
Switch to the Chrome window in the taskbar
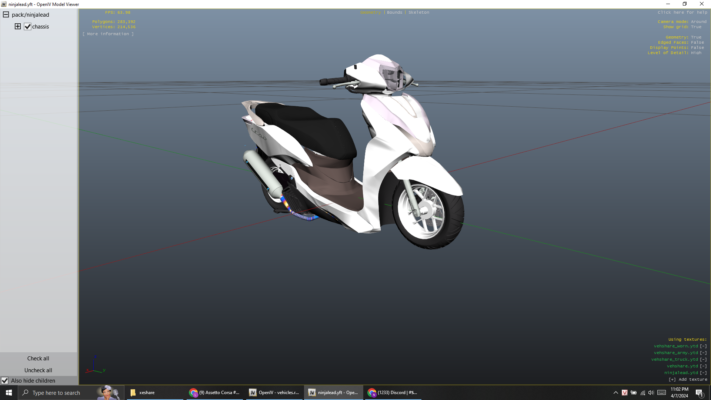coord(214,393)
